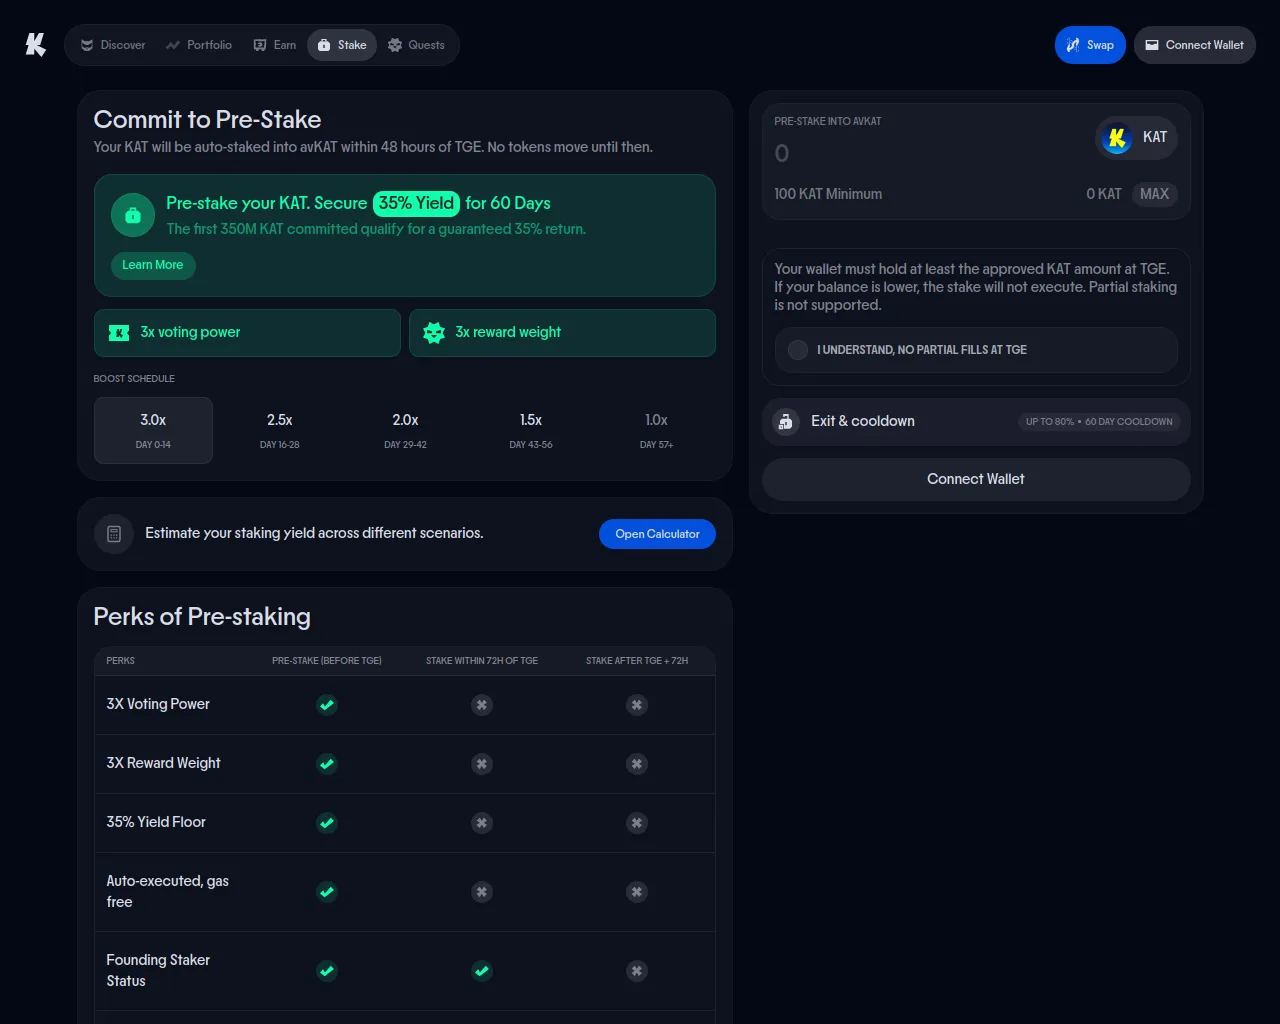Select the 3.0x Day 0-14 boost

click(x=153, y=430)
